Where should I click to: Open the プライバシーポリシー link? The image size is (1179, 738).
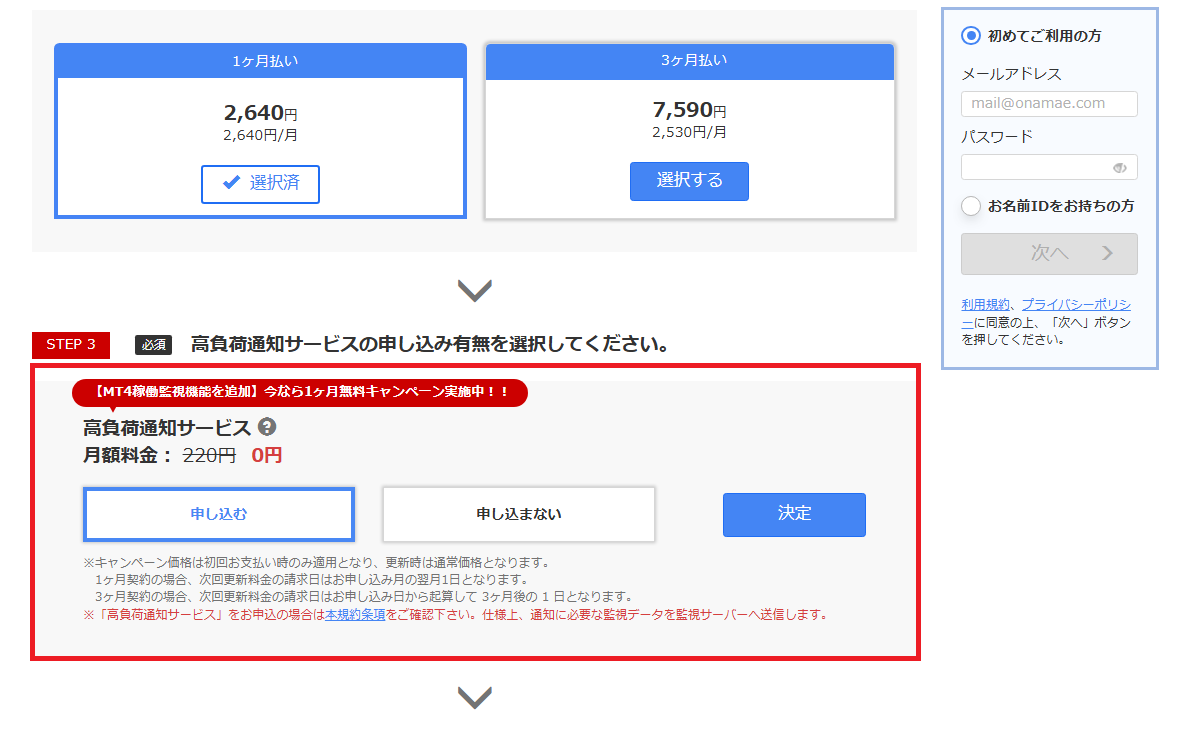(1075, 305)
